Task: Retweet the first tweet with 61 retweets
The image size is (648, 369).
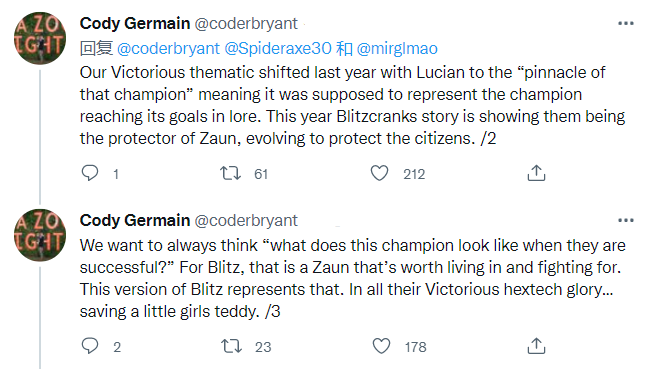Action: click(x=230, y=173)
